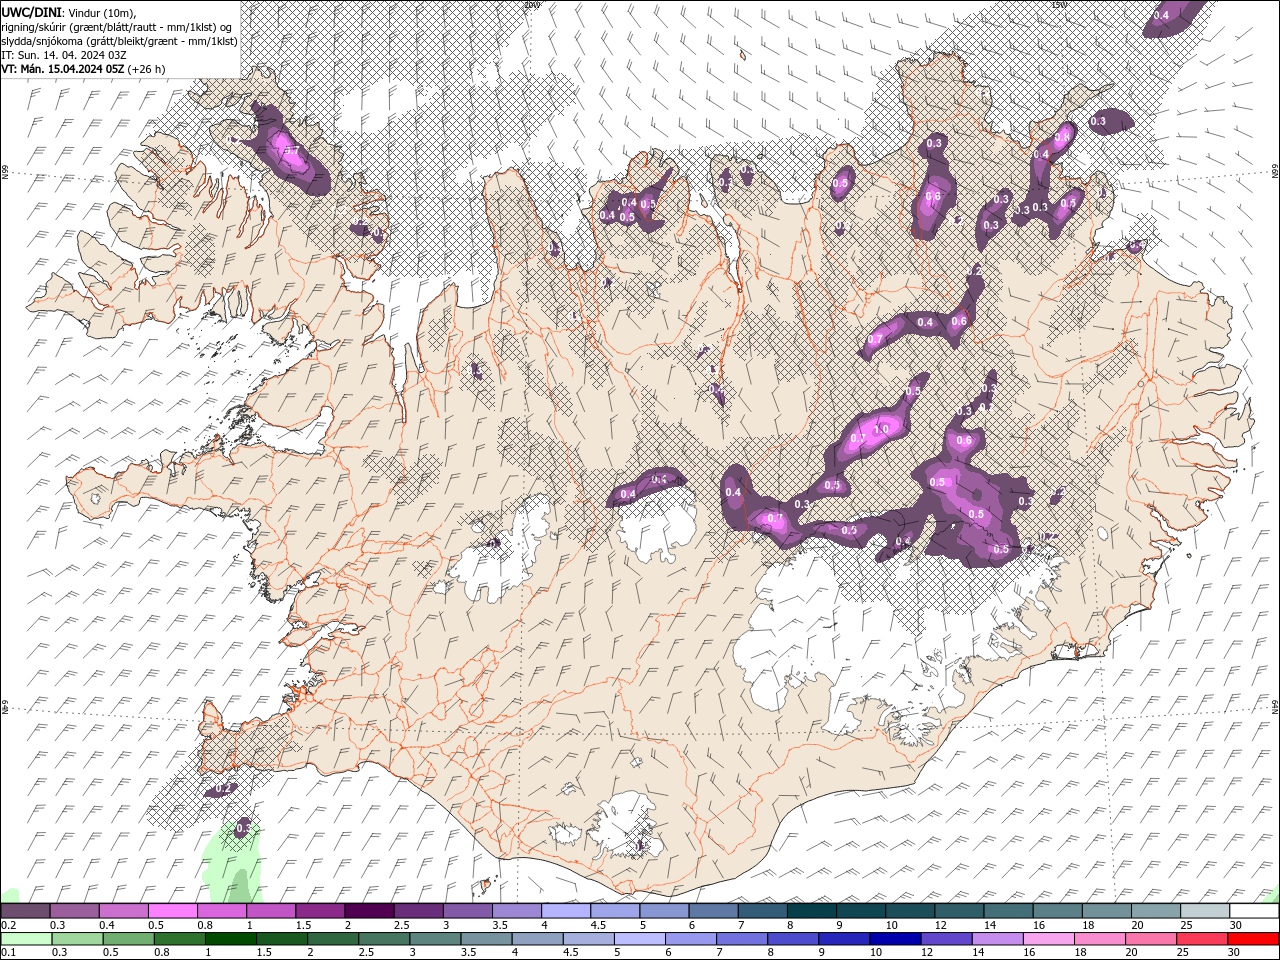Click the 'IT: Sun. 14. 04. 2024 03Z' line
The width and height of the screenshot is (1280, 960).
coord(64,55)
